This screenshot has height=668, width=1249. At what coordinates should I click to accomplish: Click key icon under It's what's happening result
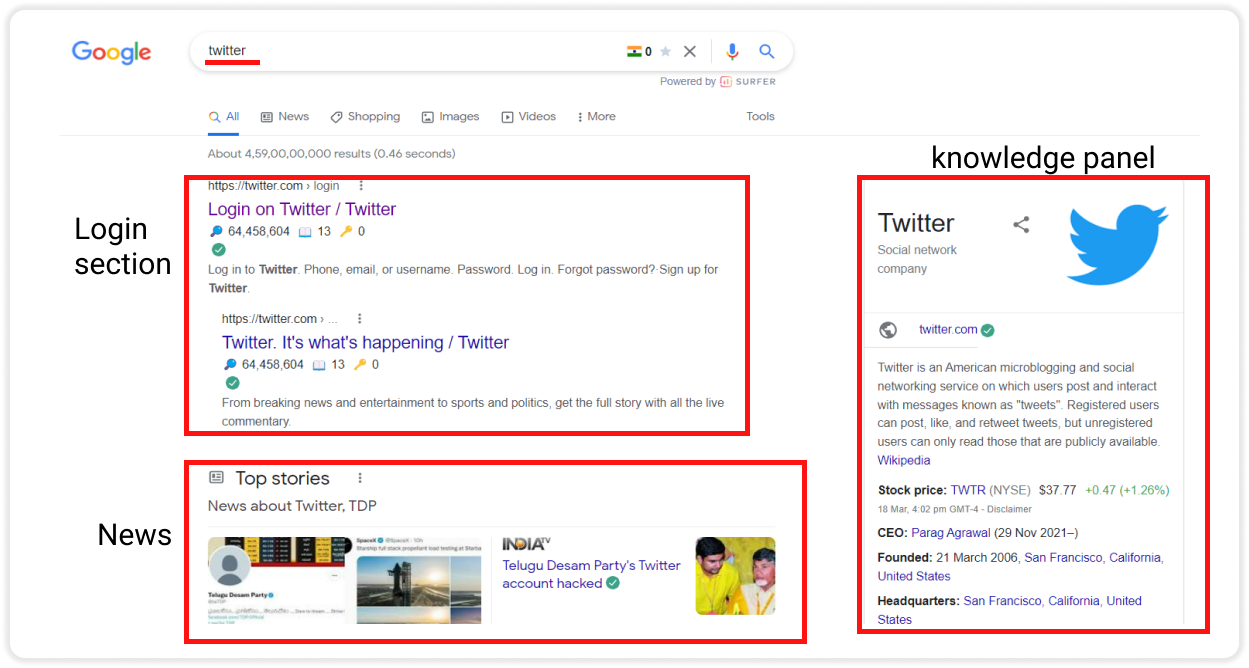[x=360, y=365]
